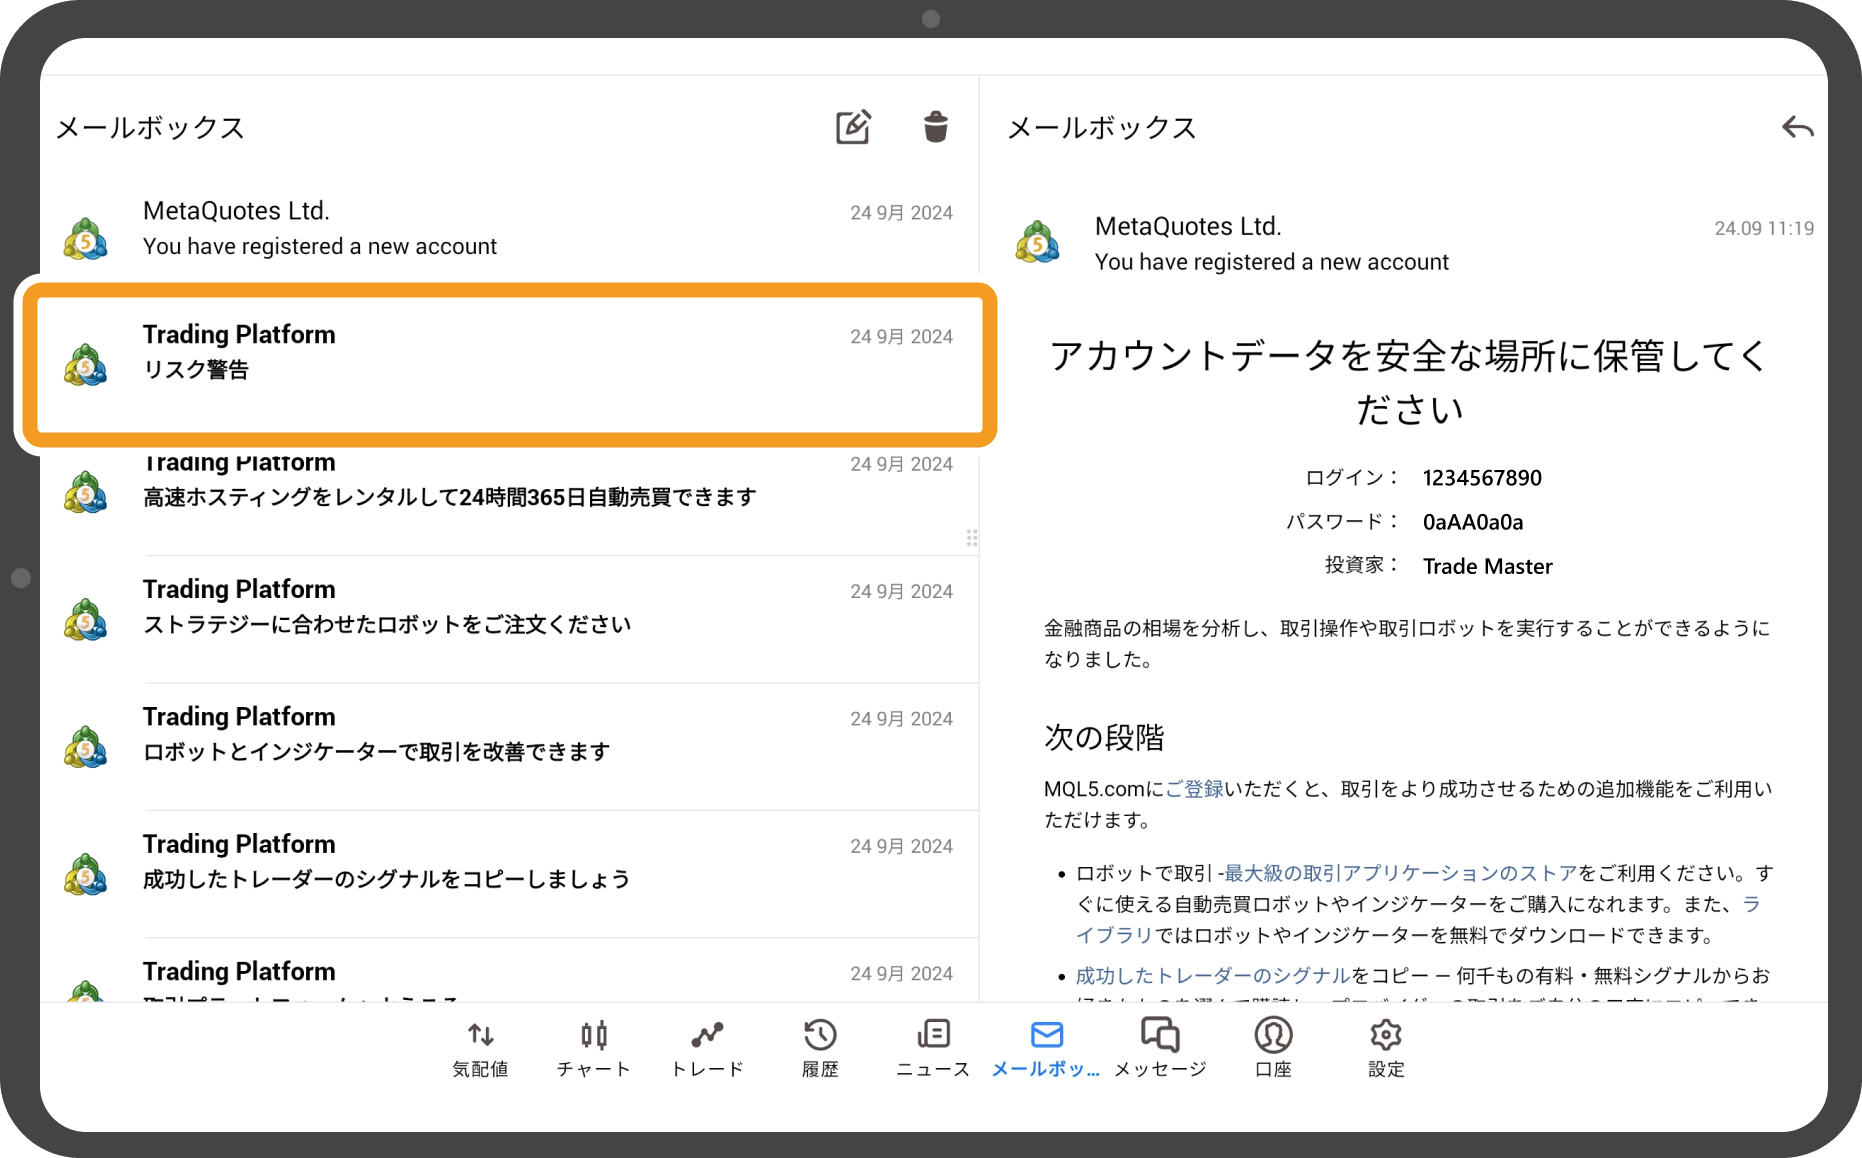Open the ニュース news tab
This screenshot has width=1862, height=1158.
tap(933, 1048)
